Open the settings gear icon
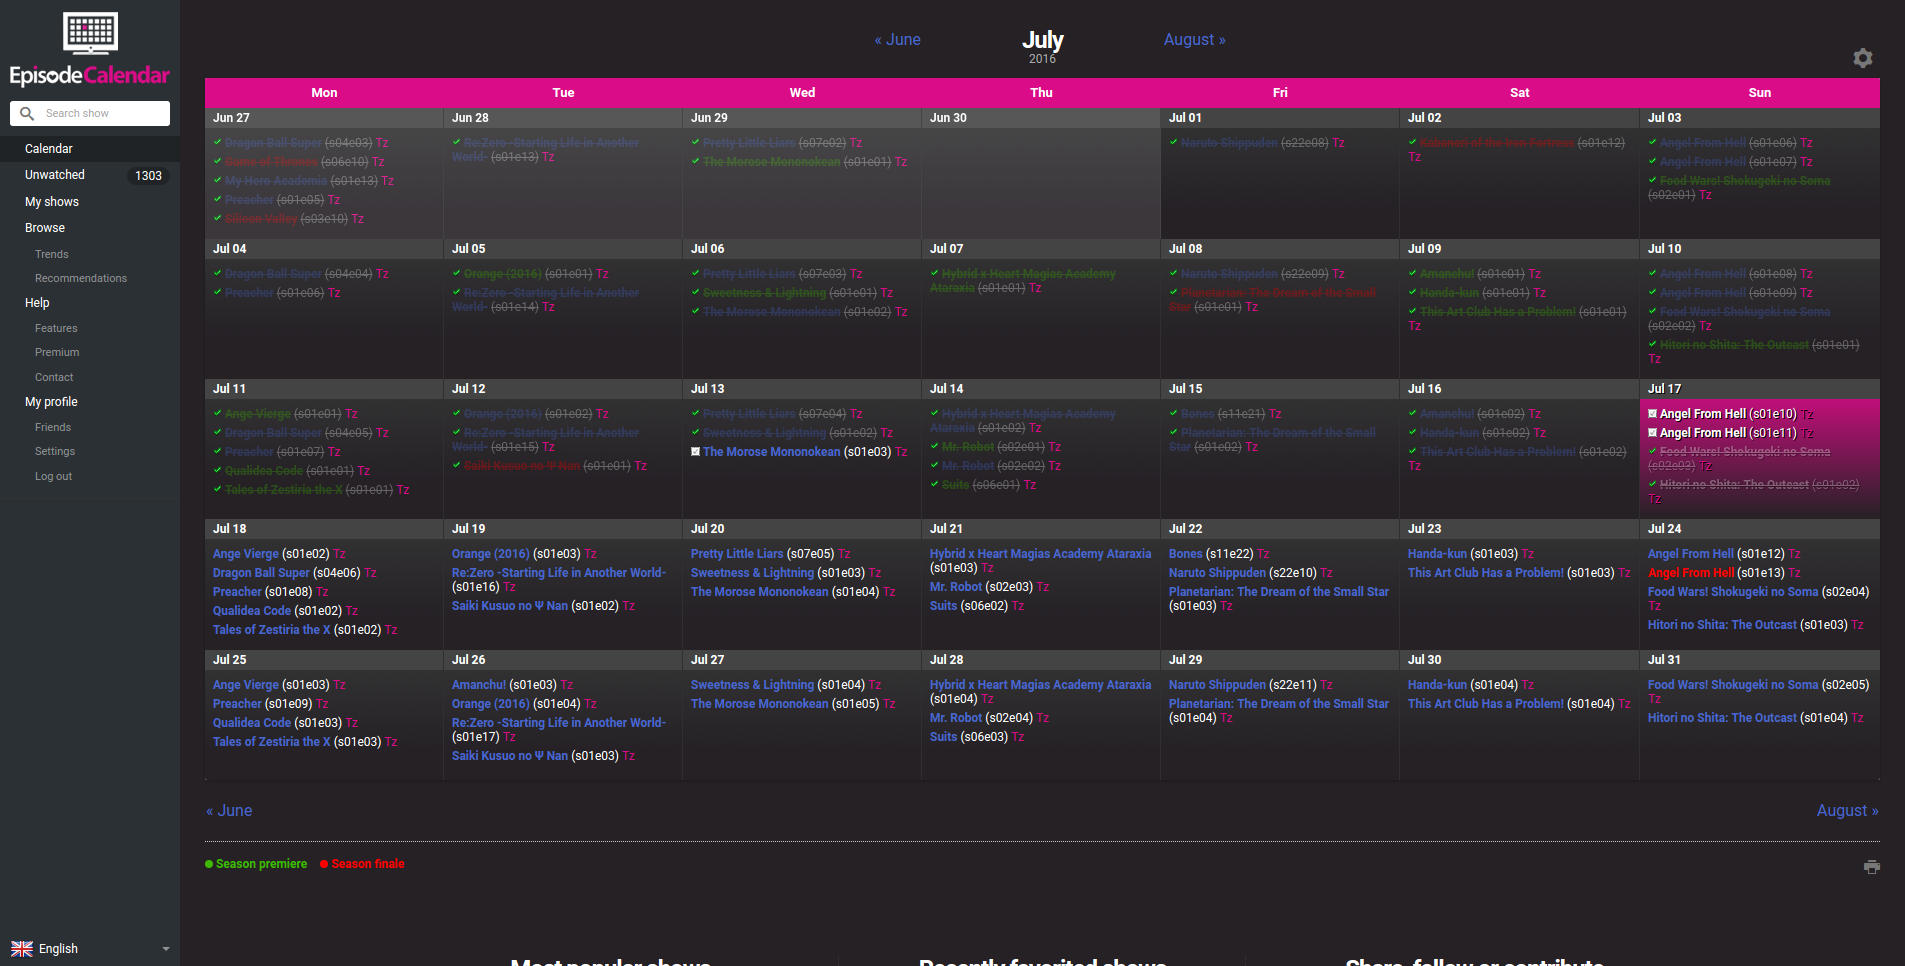 [1862, 58]
